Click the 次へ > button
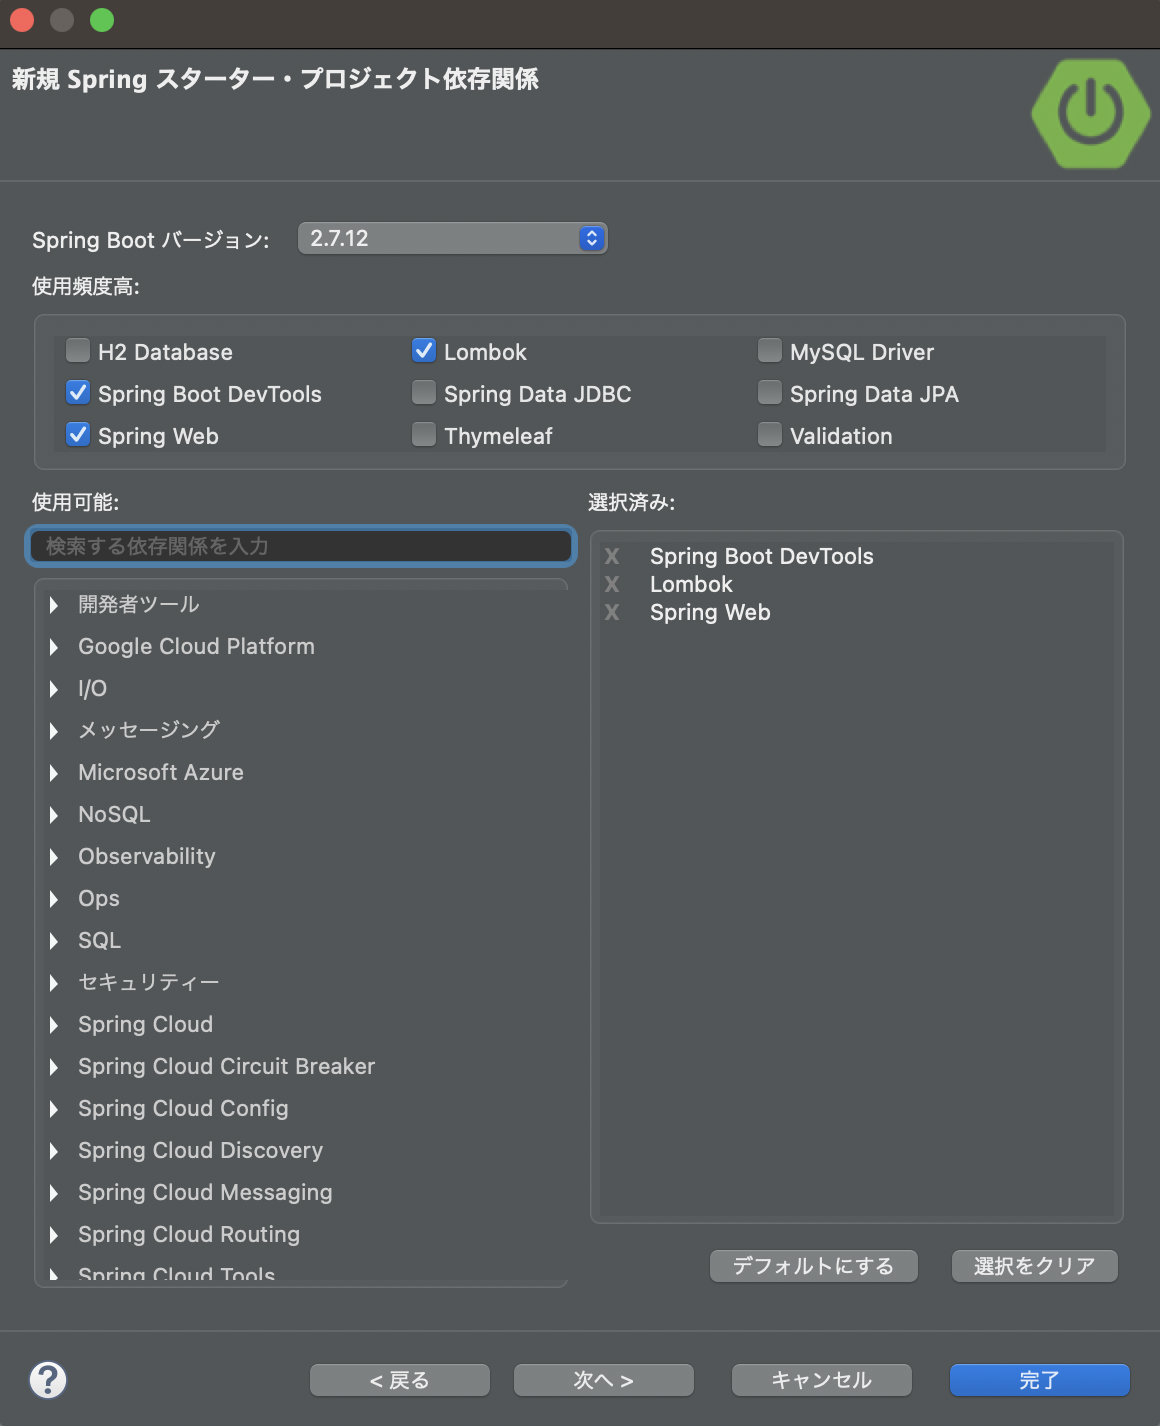 [x=603, y=1379]
